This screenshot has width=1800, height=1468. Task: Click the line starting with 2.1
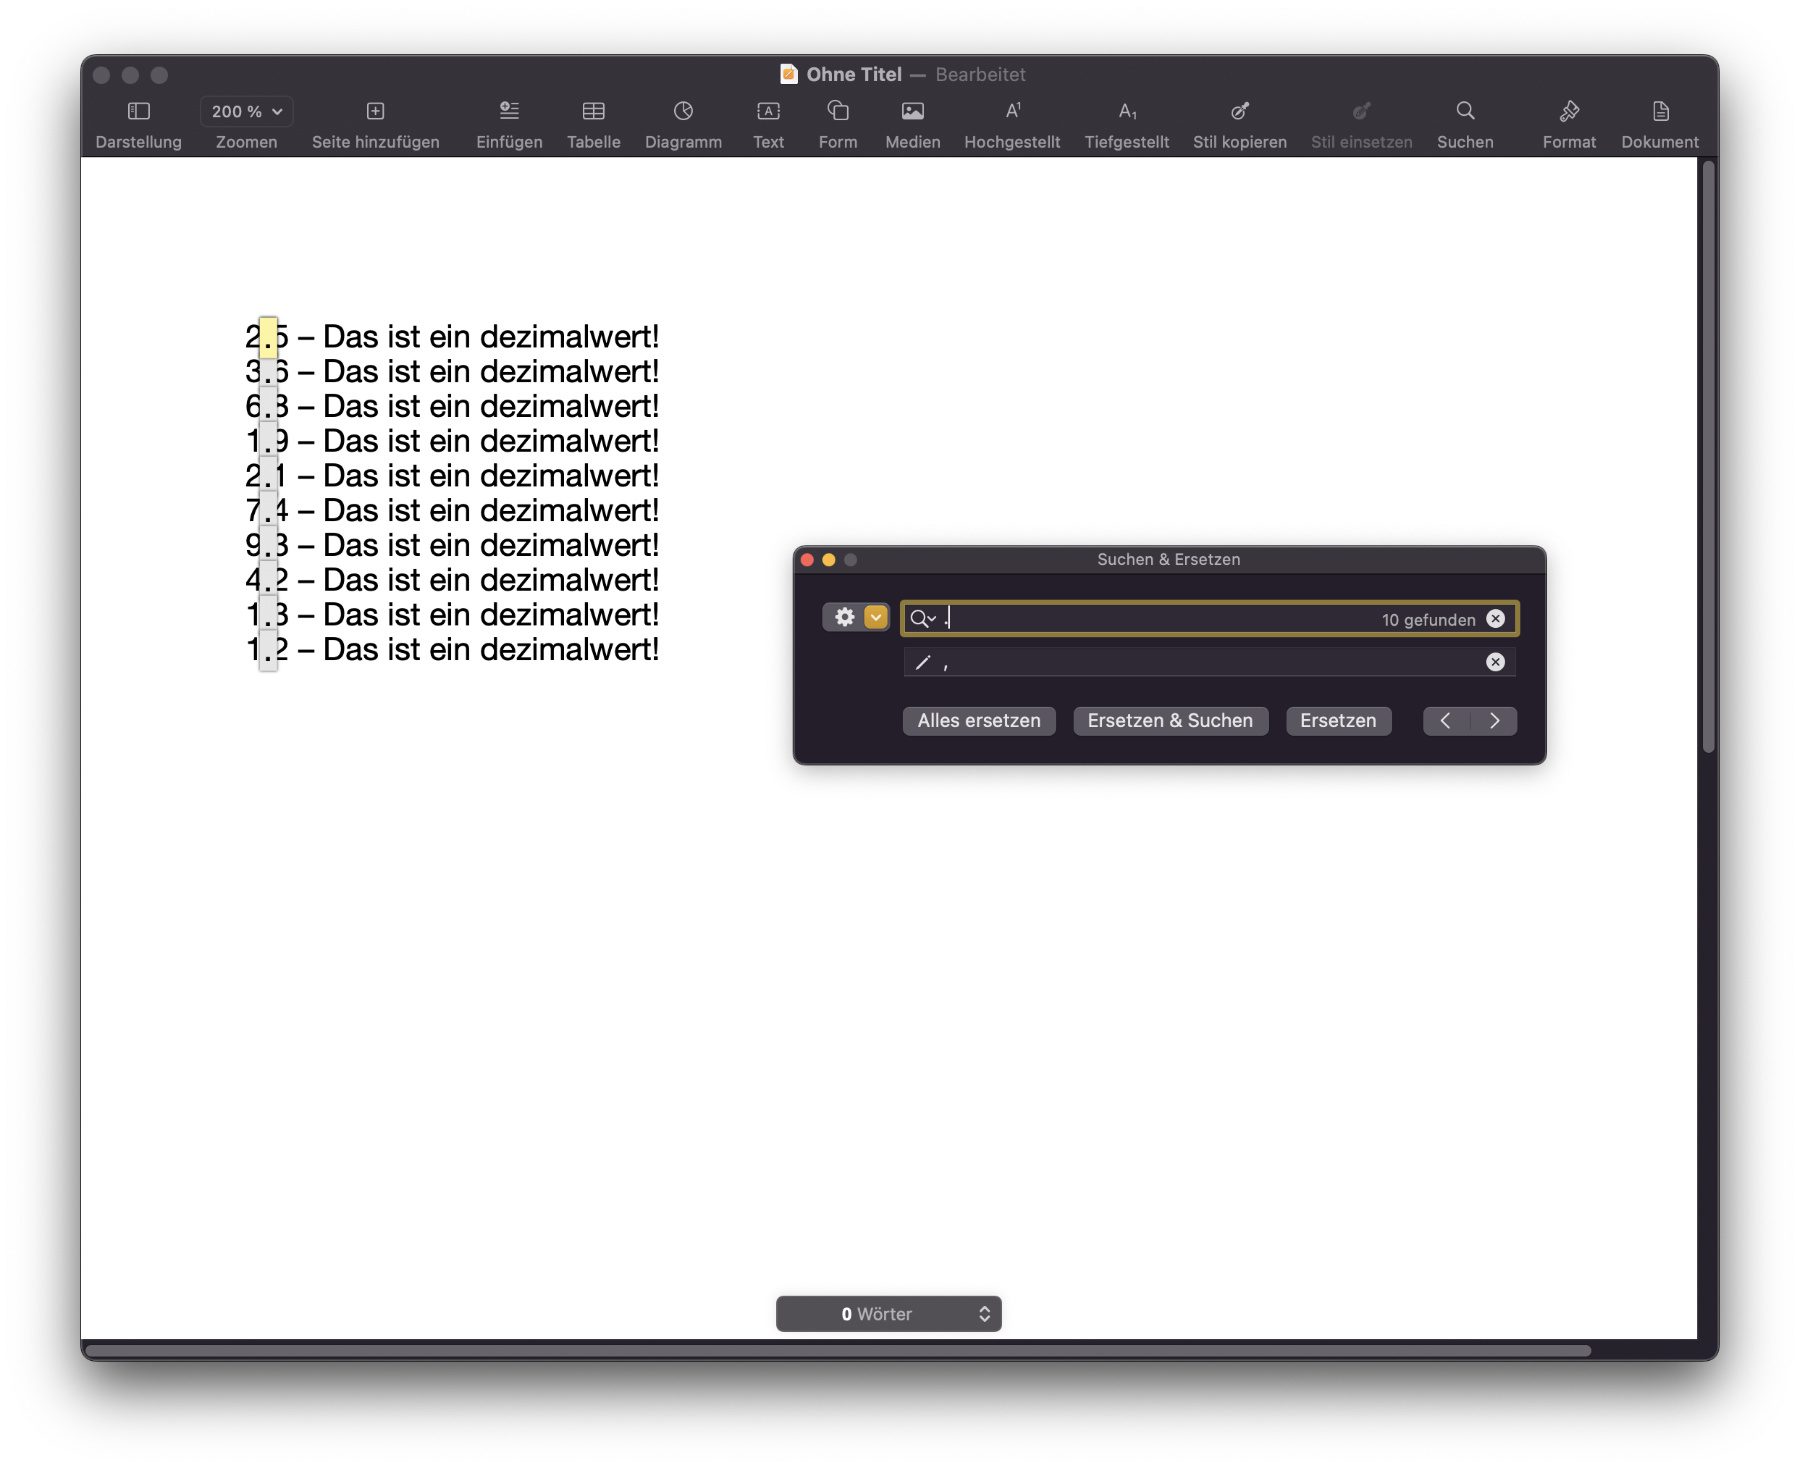(452, 476)
